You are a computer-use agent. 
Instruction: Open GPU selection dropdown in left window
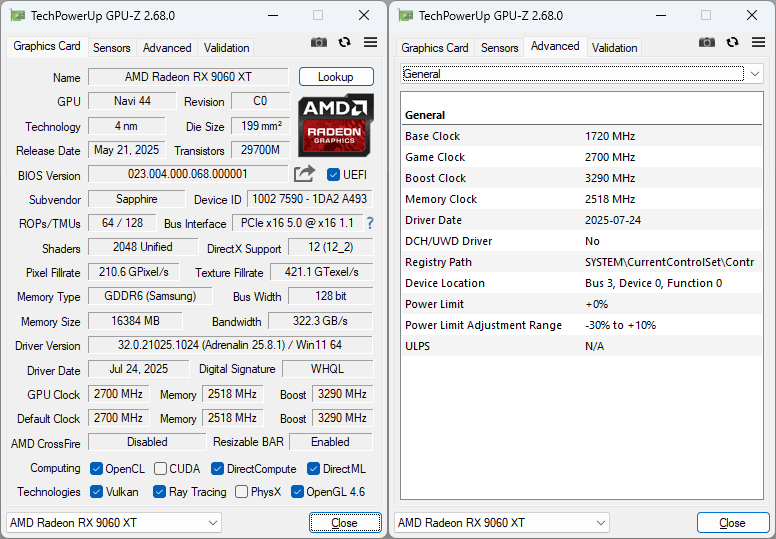pyautogui.click(x=114, y=523)
